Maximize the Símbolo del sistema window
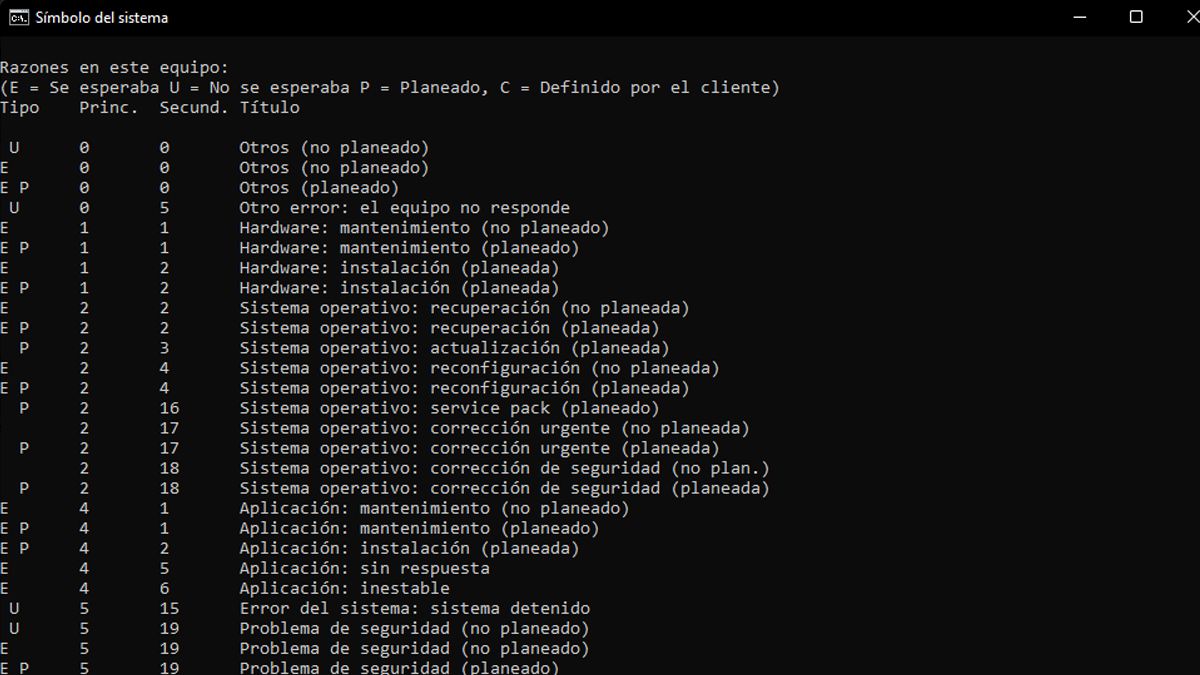 click(x=1136, y=17)
